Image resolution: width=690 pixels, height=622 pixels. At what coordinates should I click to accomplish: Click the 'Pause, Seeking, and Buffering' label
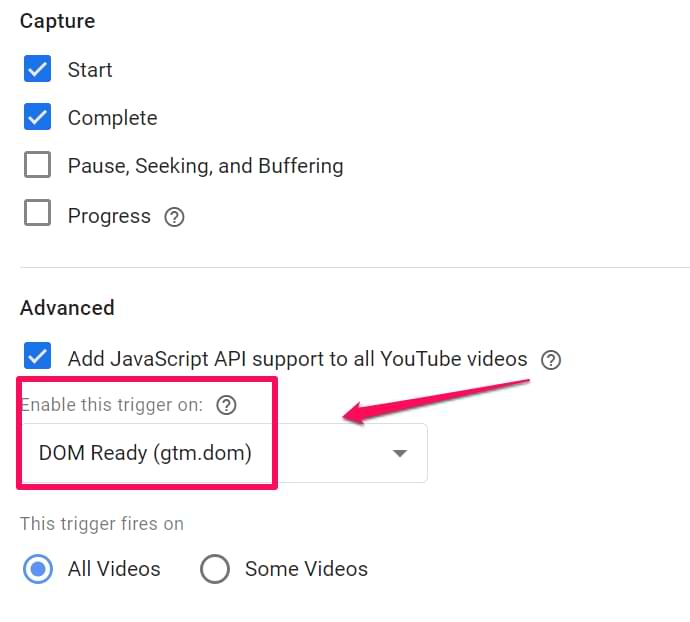(x=206, y=166)
